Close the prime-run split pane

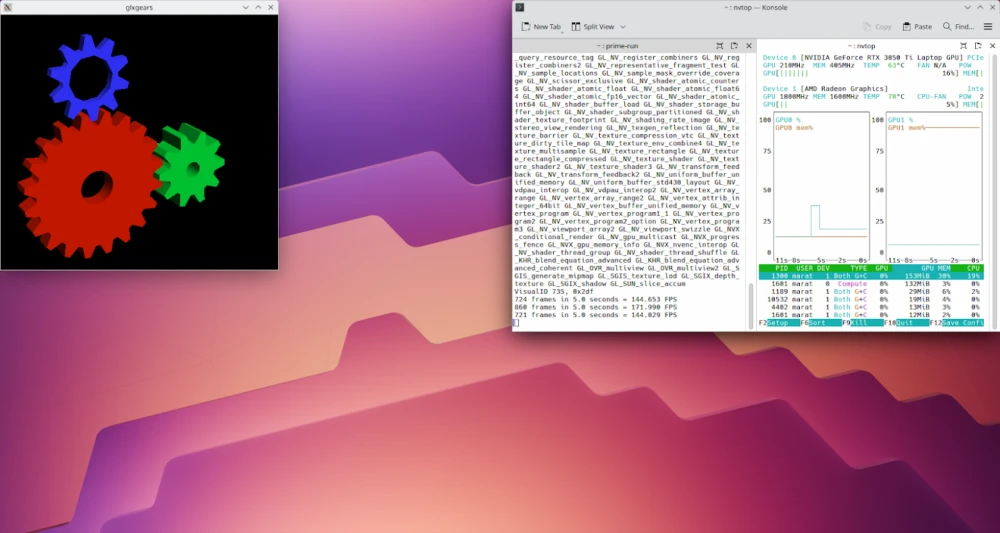pyautogui.click(x=747, y=46)
